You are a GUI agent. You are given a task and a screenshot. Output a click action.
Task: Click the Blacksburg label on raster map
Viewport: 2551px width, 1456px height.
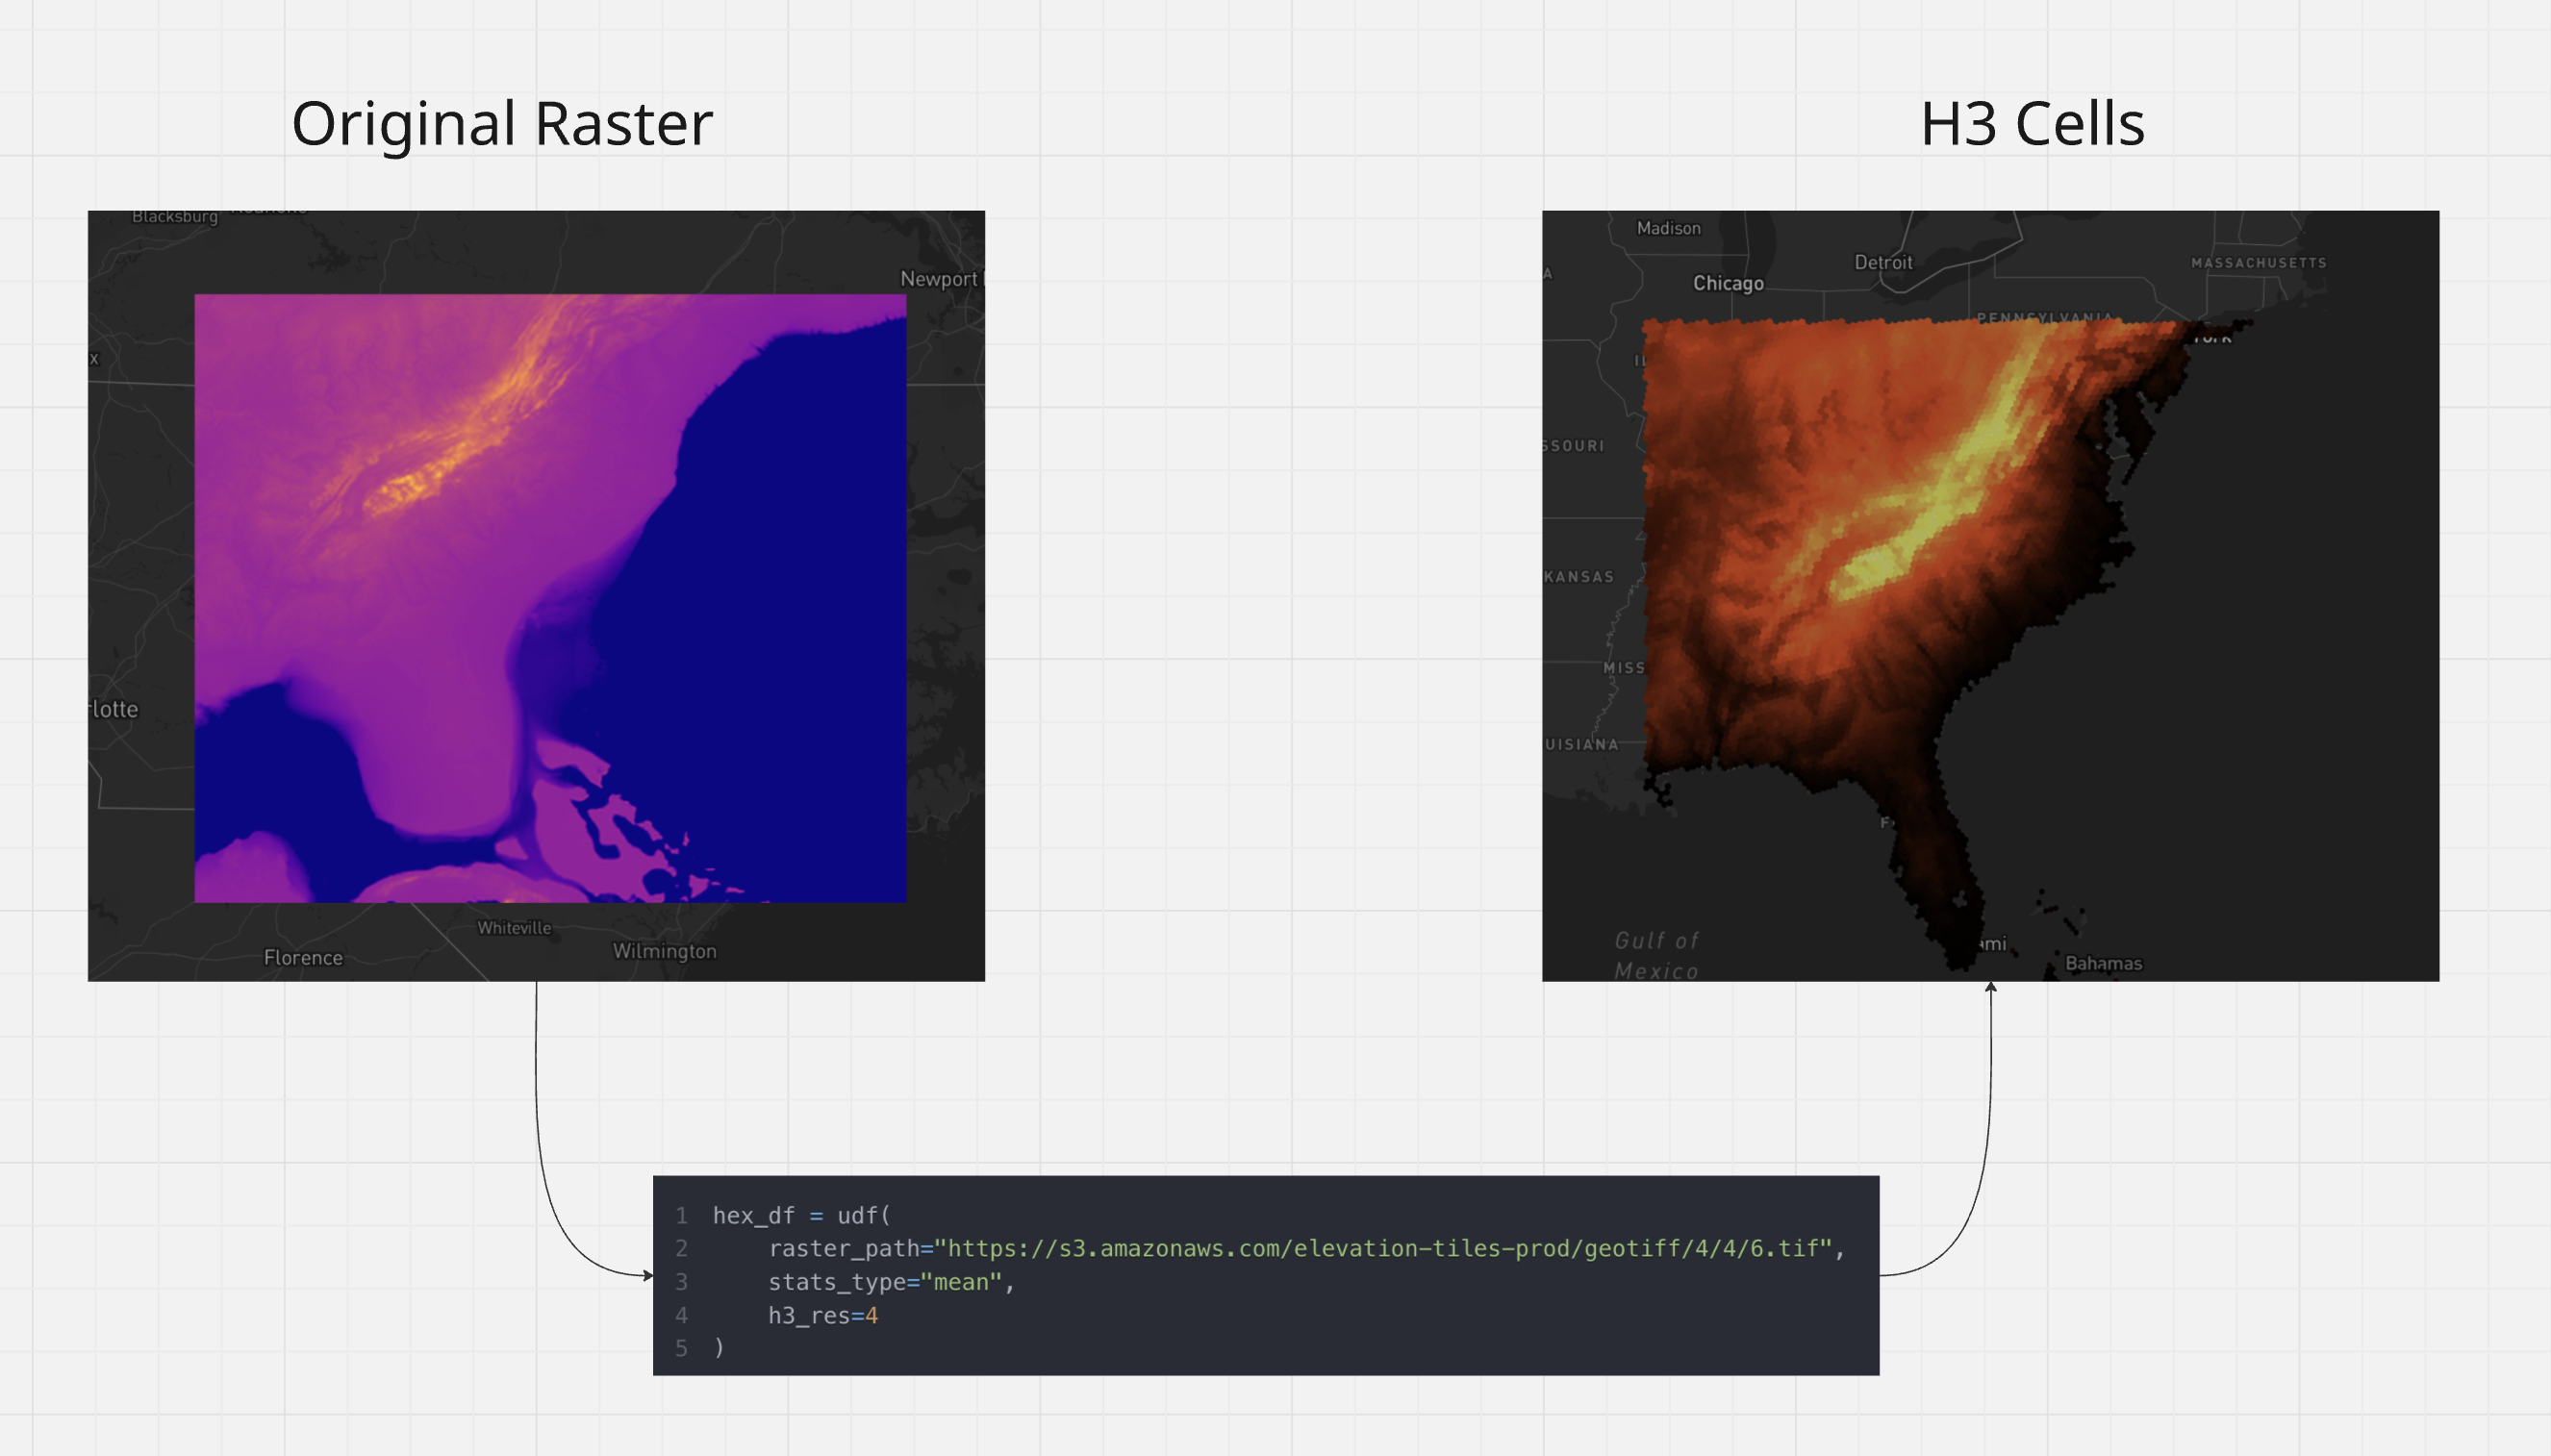[x=175, y=216]
